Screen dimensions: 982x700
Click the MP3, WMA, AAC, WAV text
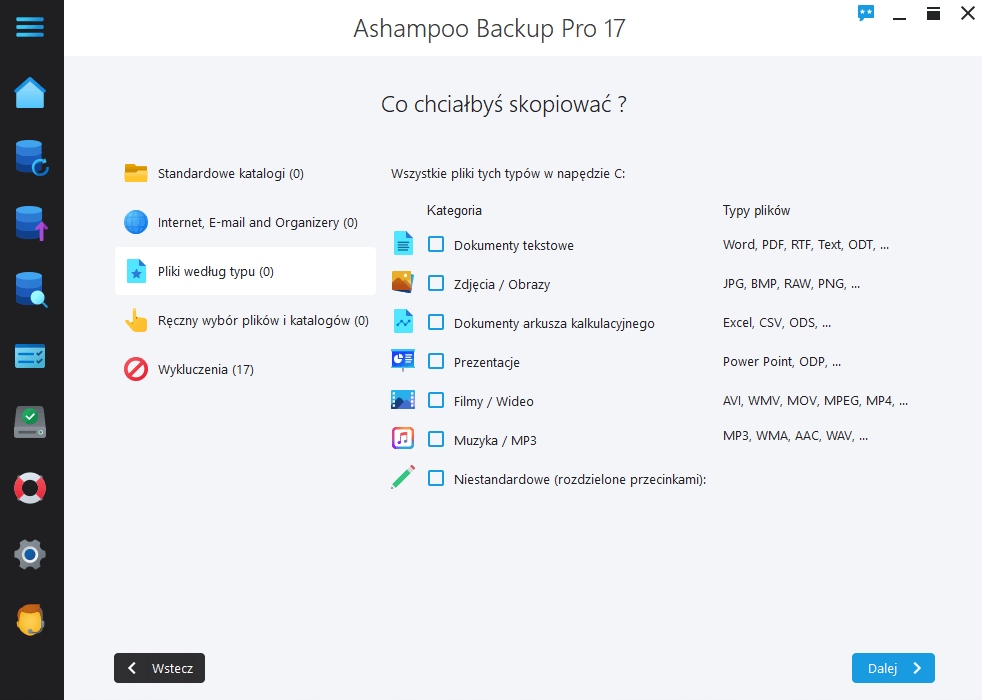pyautogui.click(x=795, y=435)
